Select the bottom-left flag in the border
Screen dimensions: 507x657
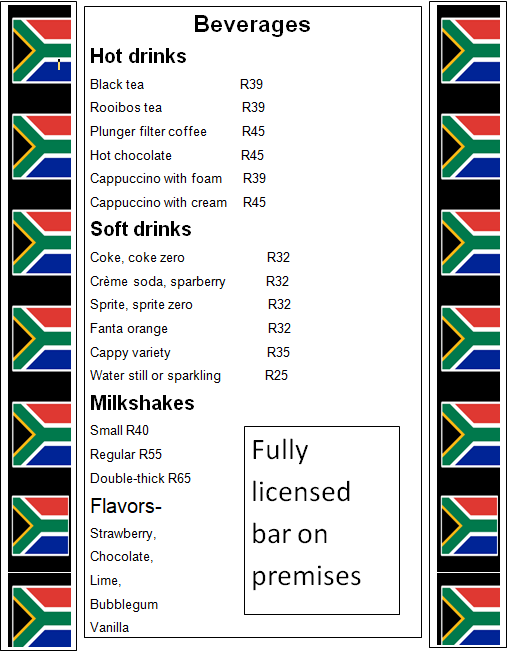(x=41, y=616)
